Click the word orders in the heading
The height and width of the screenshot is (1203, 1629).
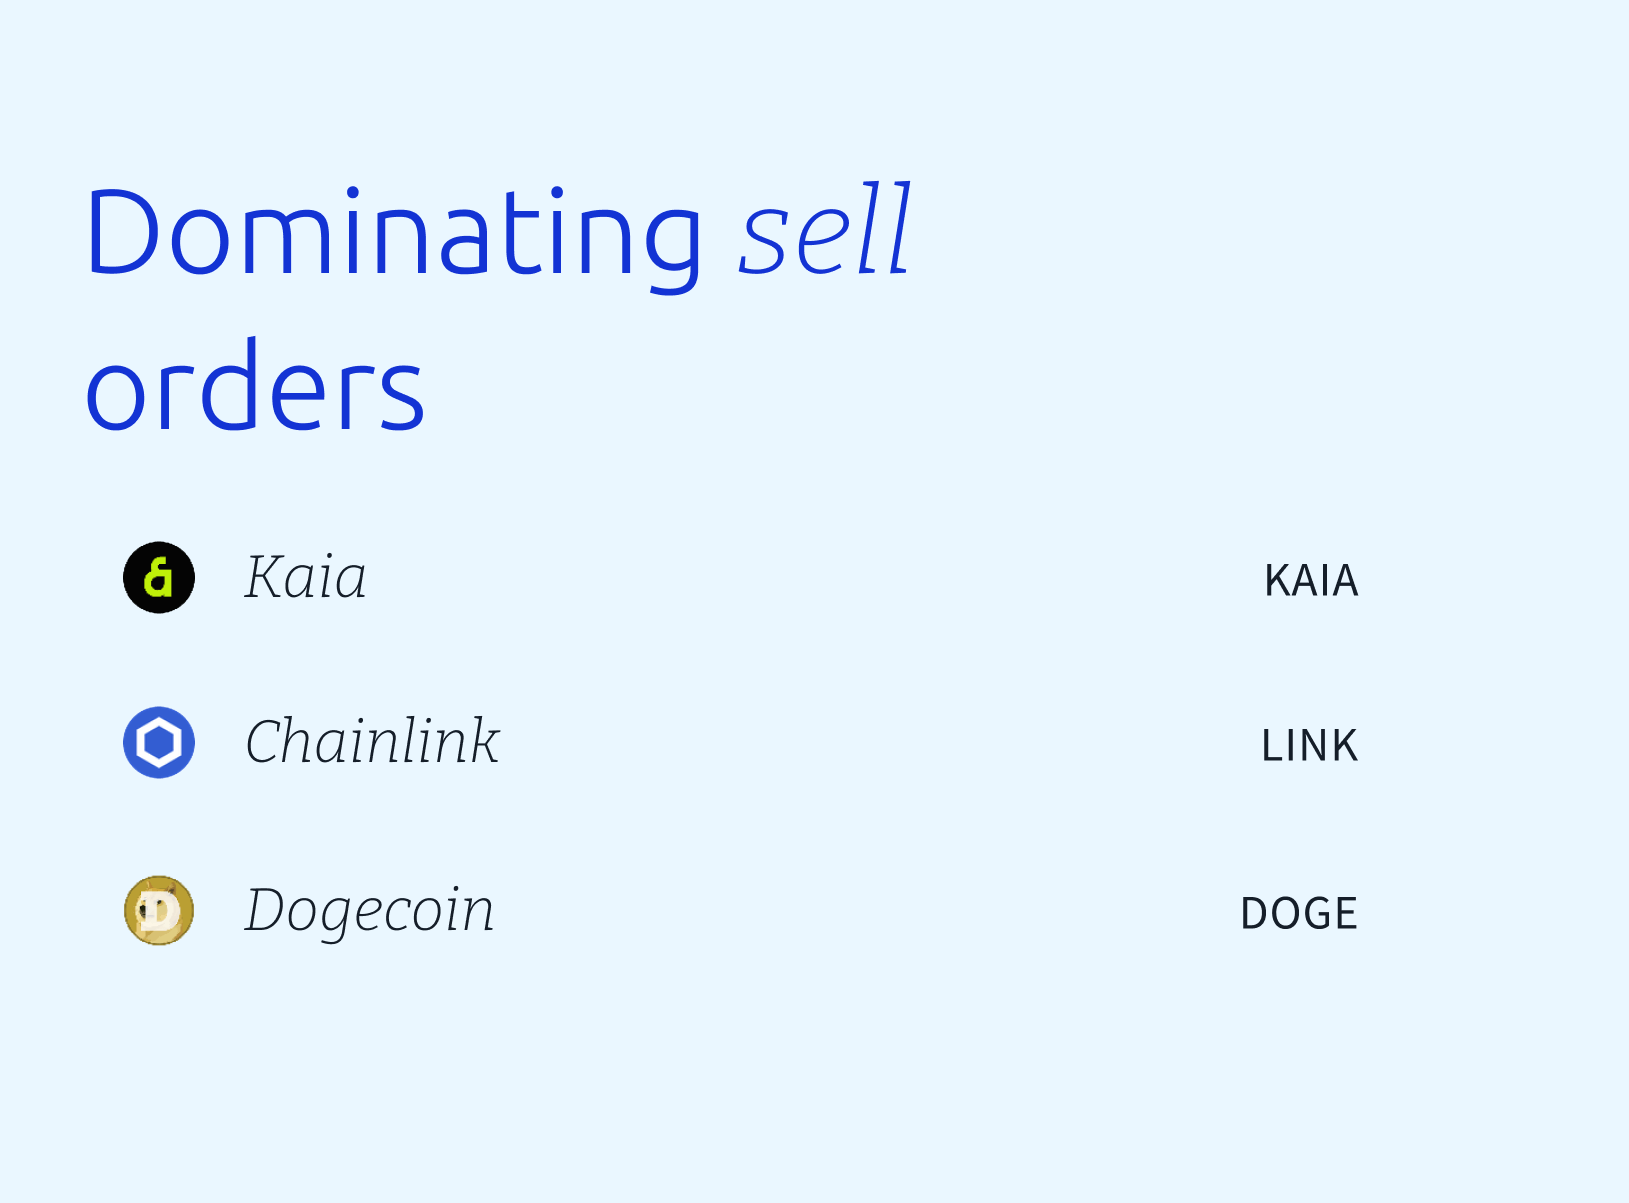256,387
